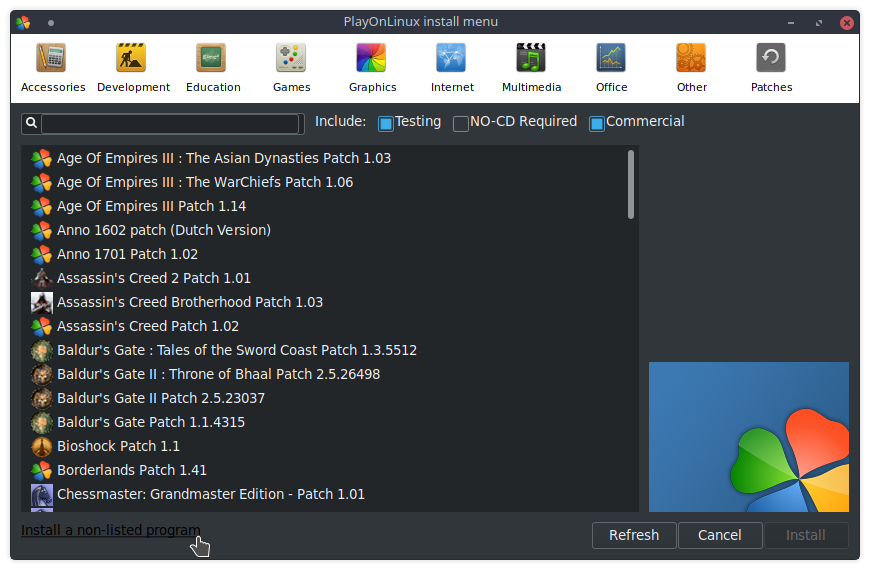
Task: Select 'Assassin's Creed Brotherhood Patch 1.03' text
Action: (190, 302)
